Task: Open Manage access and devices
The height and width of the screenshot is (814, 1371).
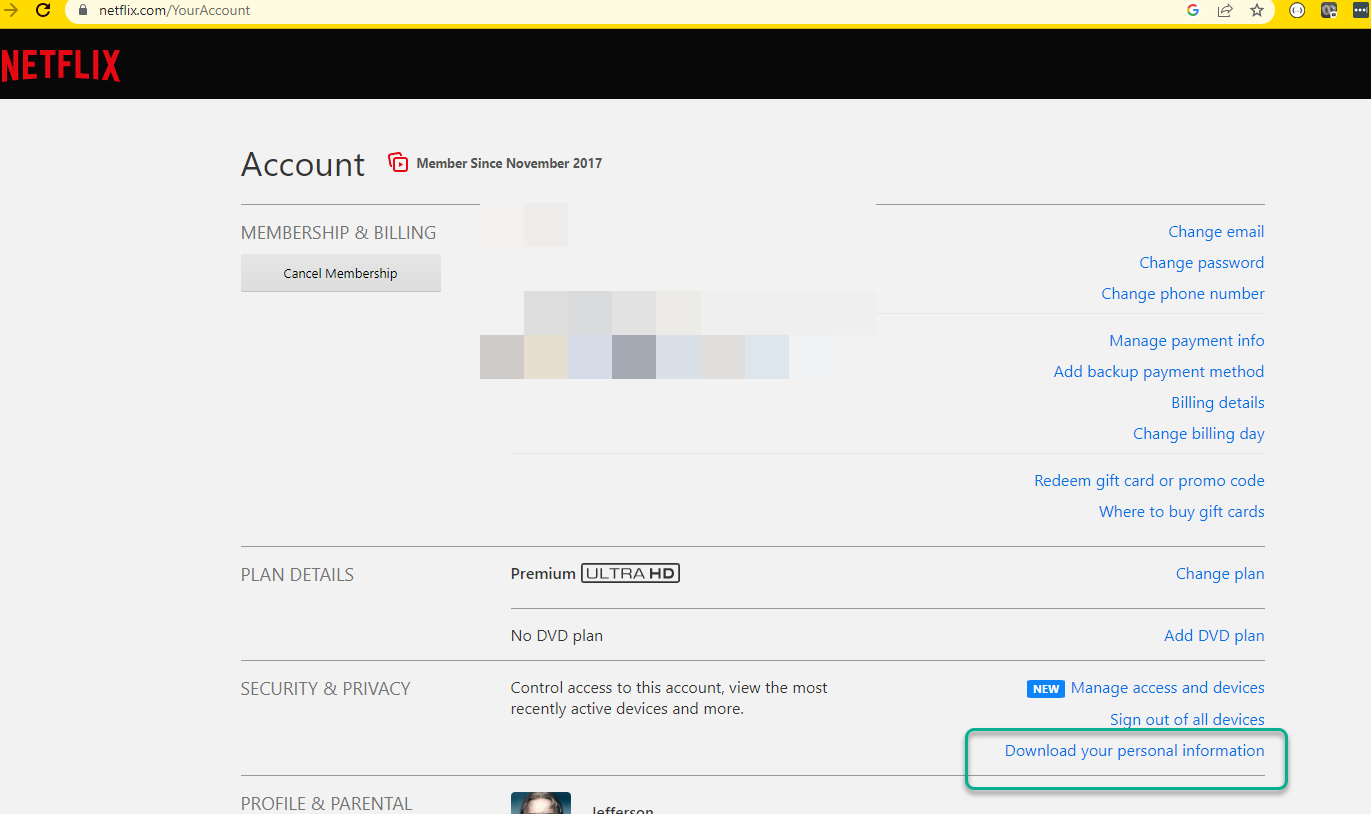Action: [x=1168, y=688]
